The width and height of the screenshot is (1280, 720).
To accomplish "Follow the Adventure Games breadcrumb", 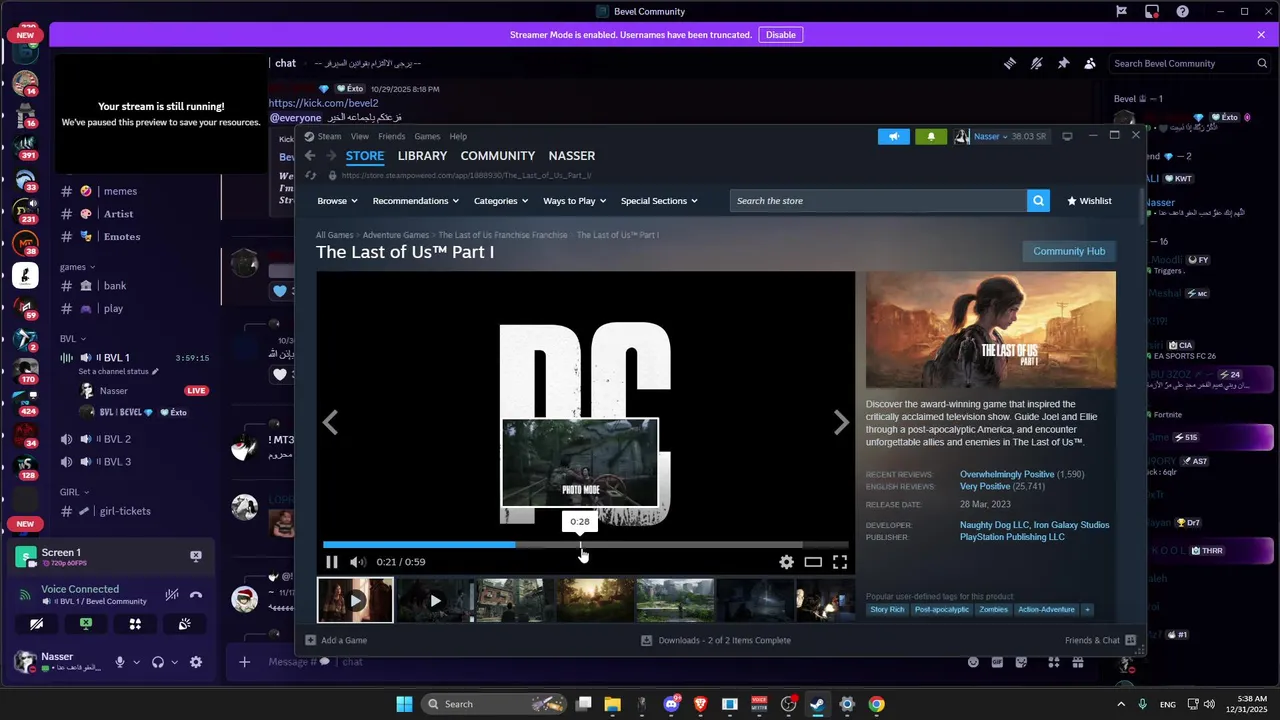I will pos(396,235).
